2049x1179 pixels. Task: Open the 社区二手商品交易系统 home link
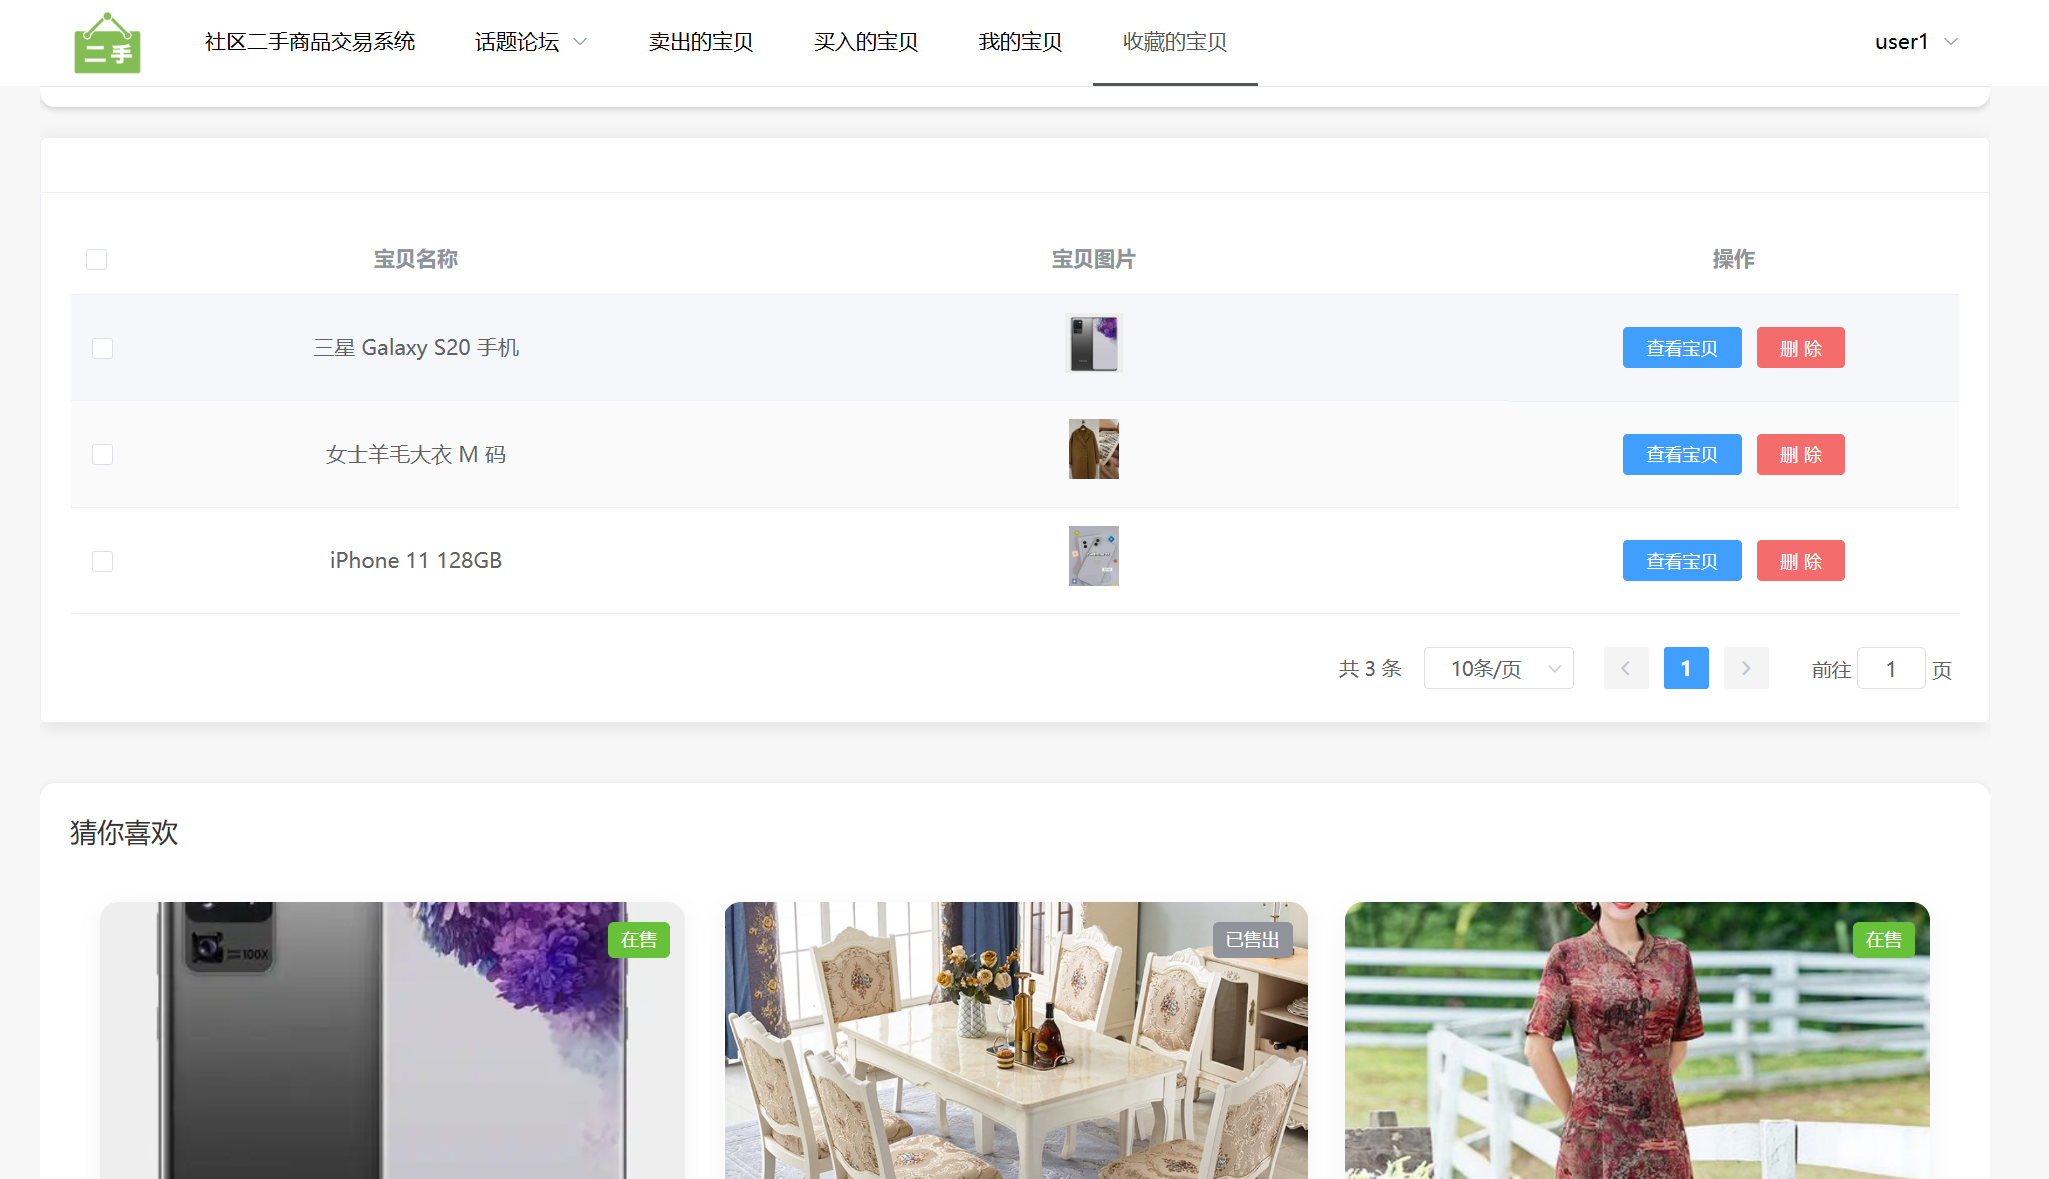pos(310,42)
